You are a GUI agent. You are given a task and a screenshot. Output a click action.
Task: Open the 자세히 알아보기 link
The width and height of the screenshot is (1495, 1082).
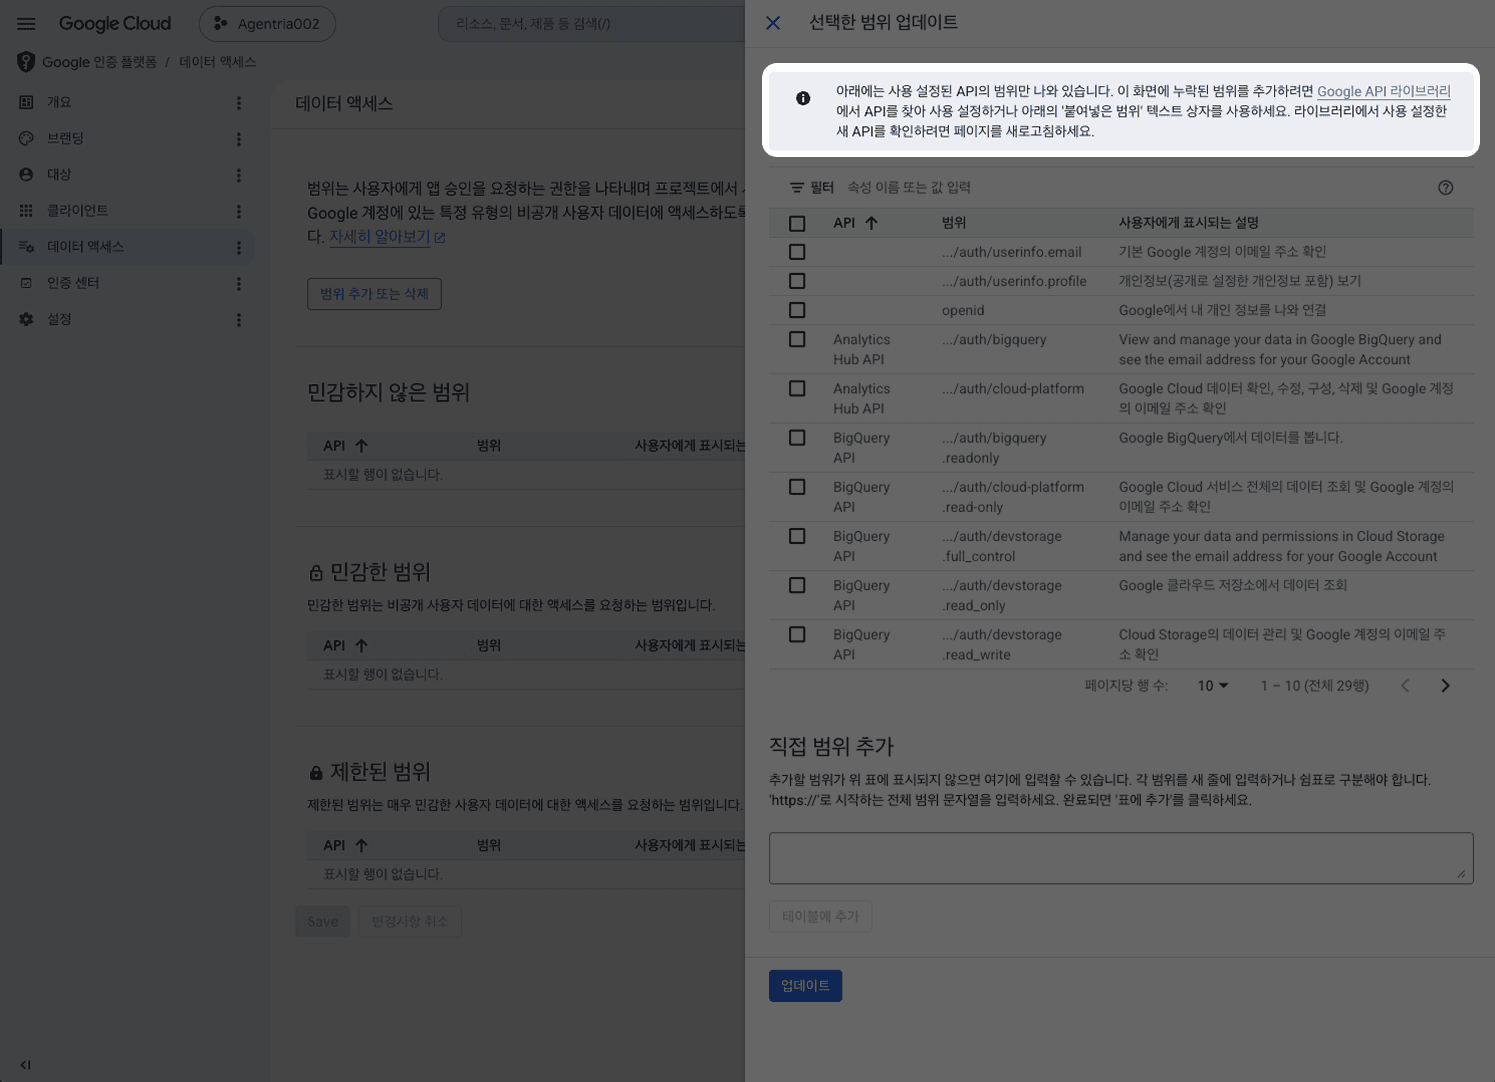point(387,237)
